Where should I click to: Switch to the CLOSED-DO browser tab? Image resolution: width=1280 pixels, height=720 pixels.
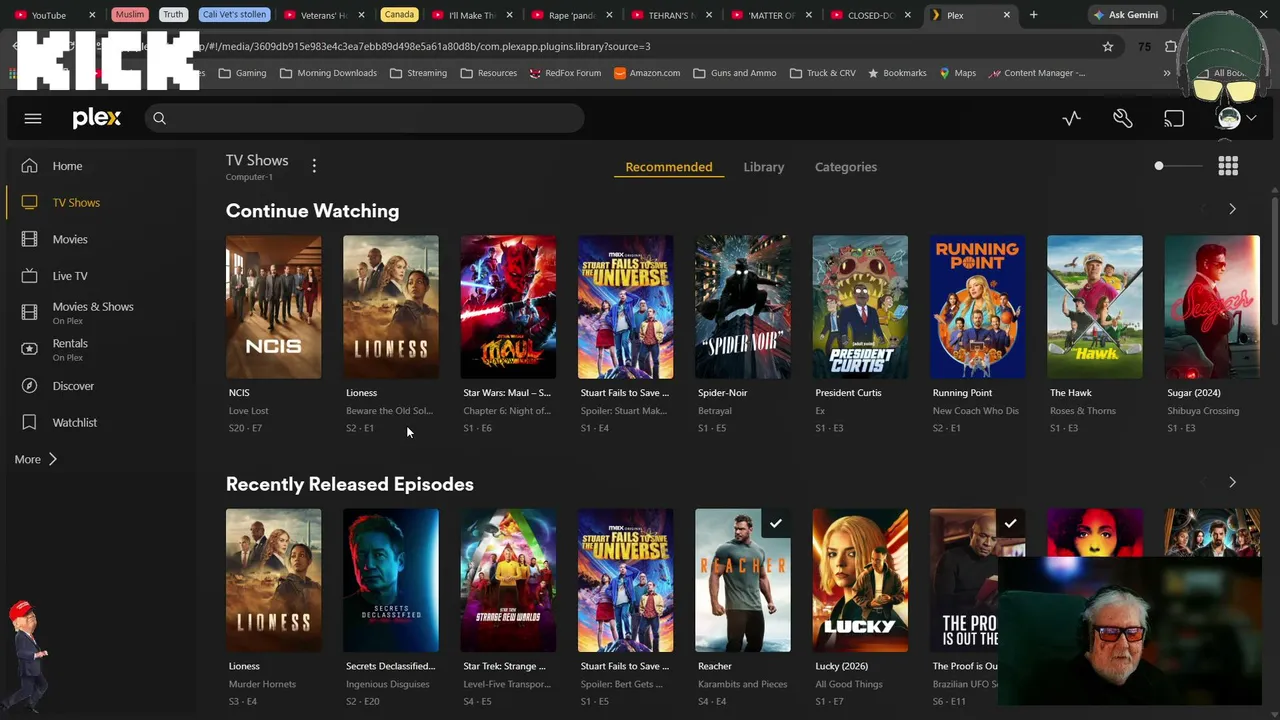point(872,15)
